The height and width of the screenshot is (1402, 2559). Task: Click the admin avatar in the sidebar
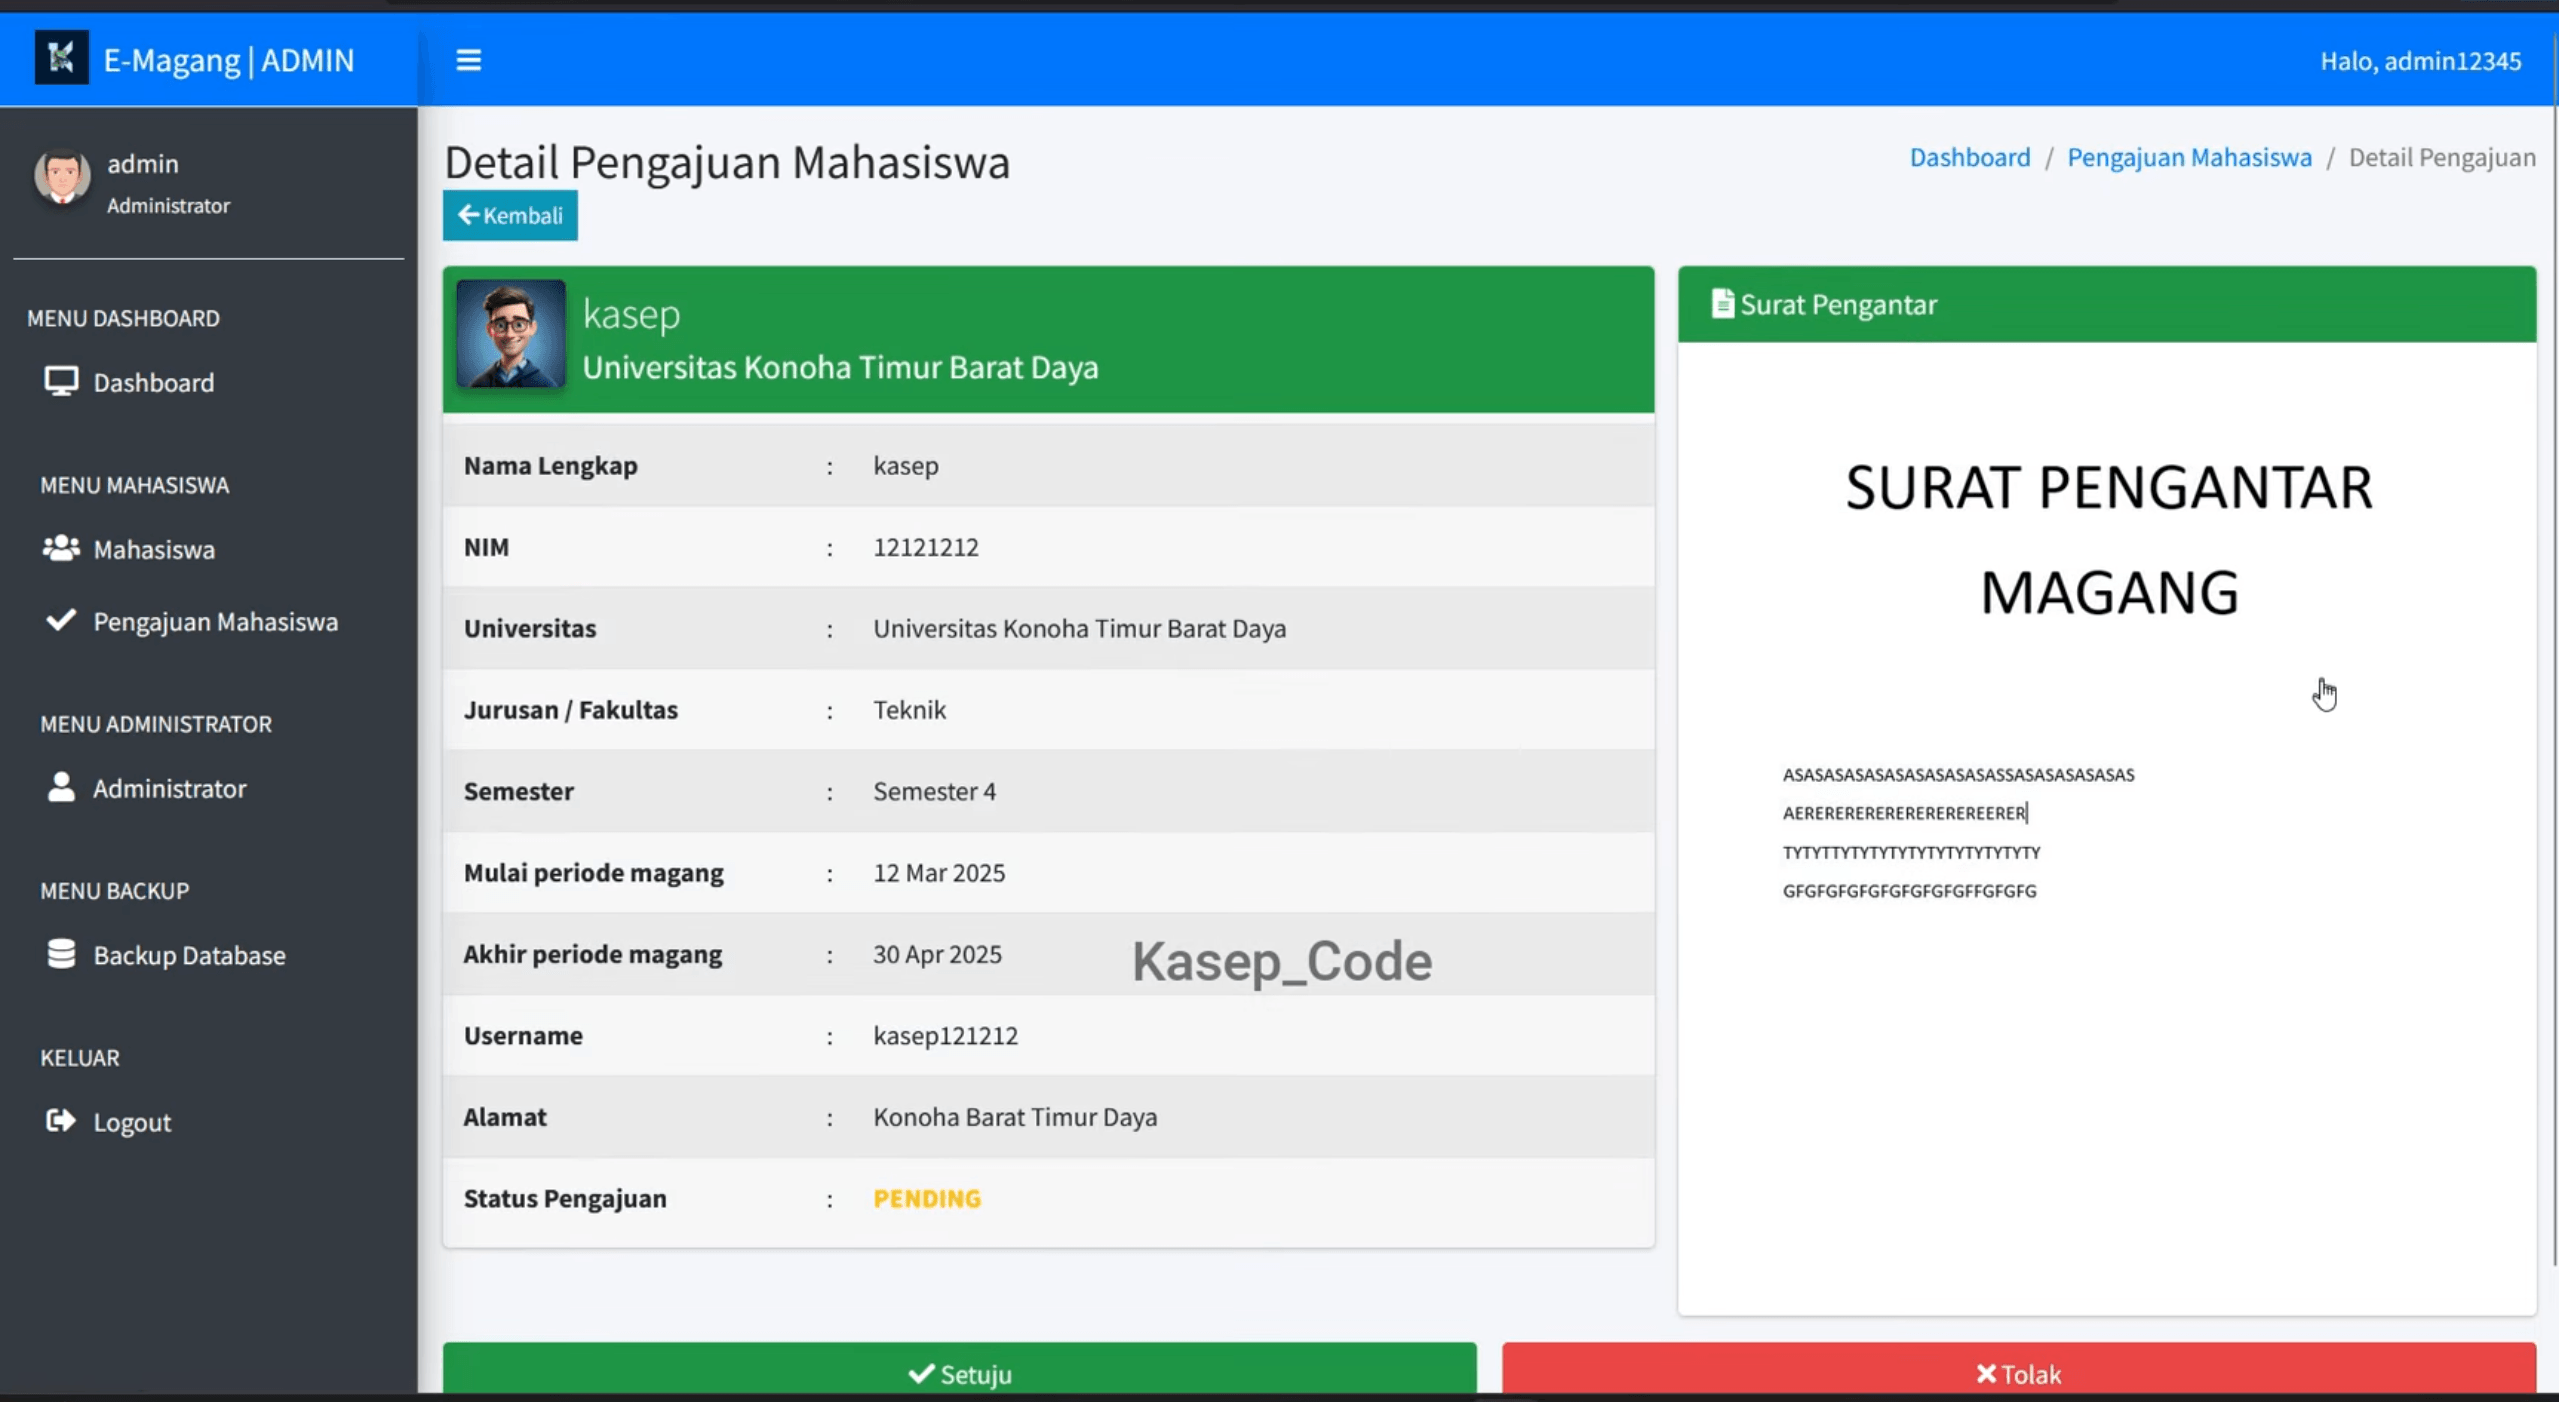[x=62, y=176]
